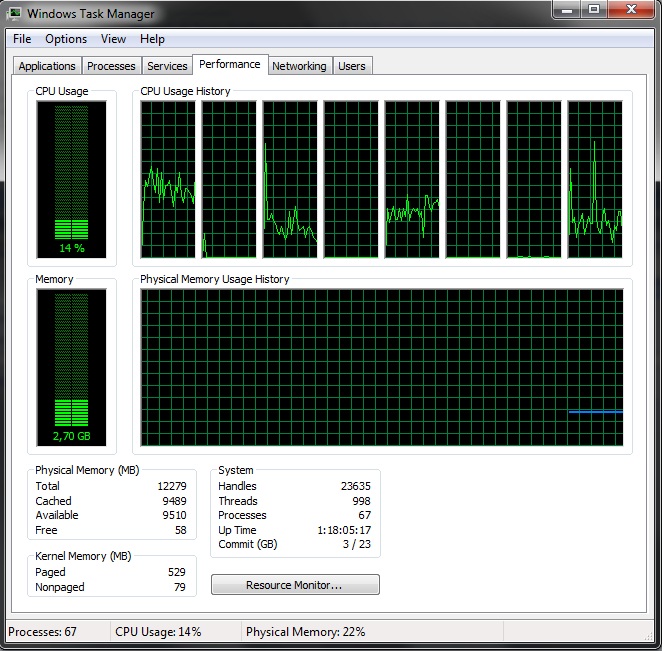Screen dimensions: 664x651
Task: Close the Task Manager window
Action: click(x=631, y=9)
